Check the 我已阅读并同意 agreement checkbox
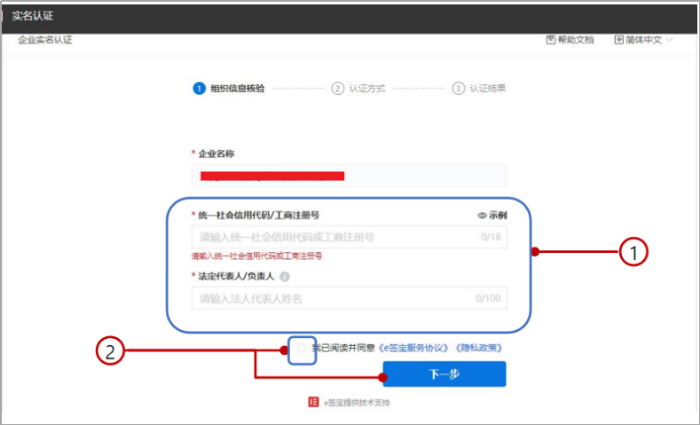This screenshot has height=425, width=700. click(x=302, y=348)
